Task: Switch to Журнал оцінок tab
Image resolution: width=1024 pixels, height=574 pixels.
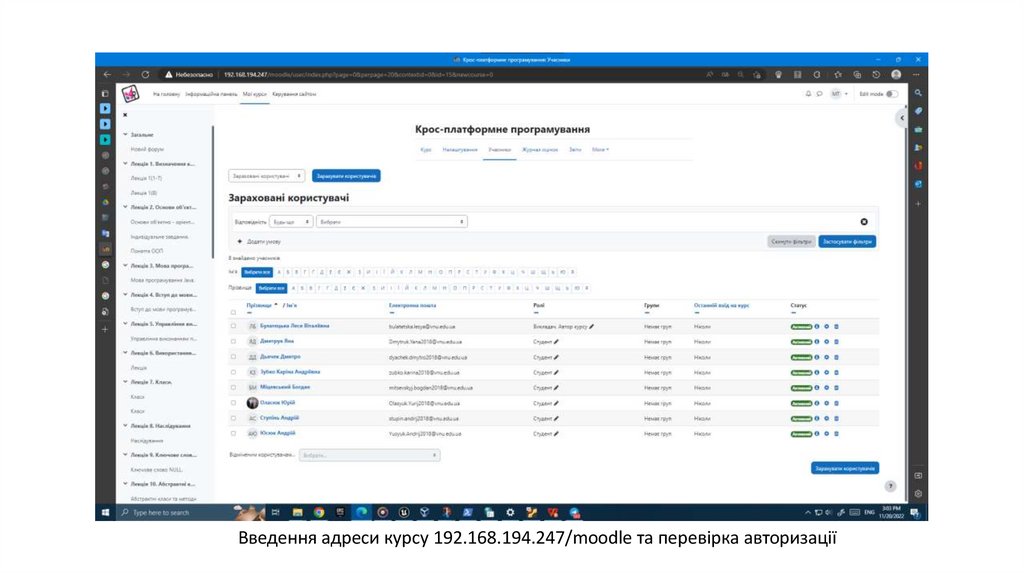Action: tap(540, 150)
